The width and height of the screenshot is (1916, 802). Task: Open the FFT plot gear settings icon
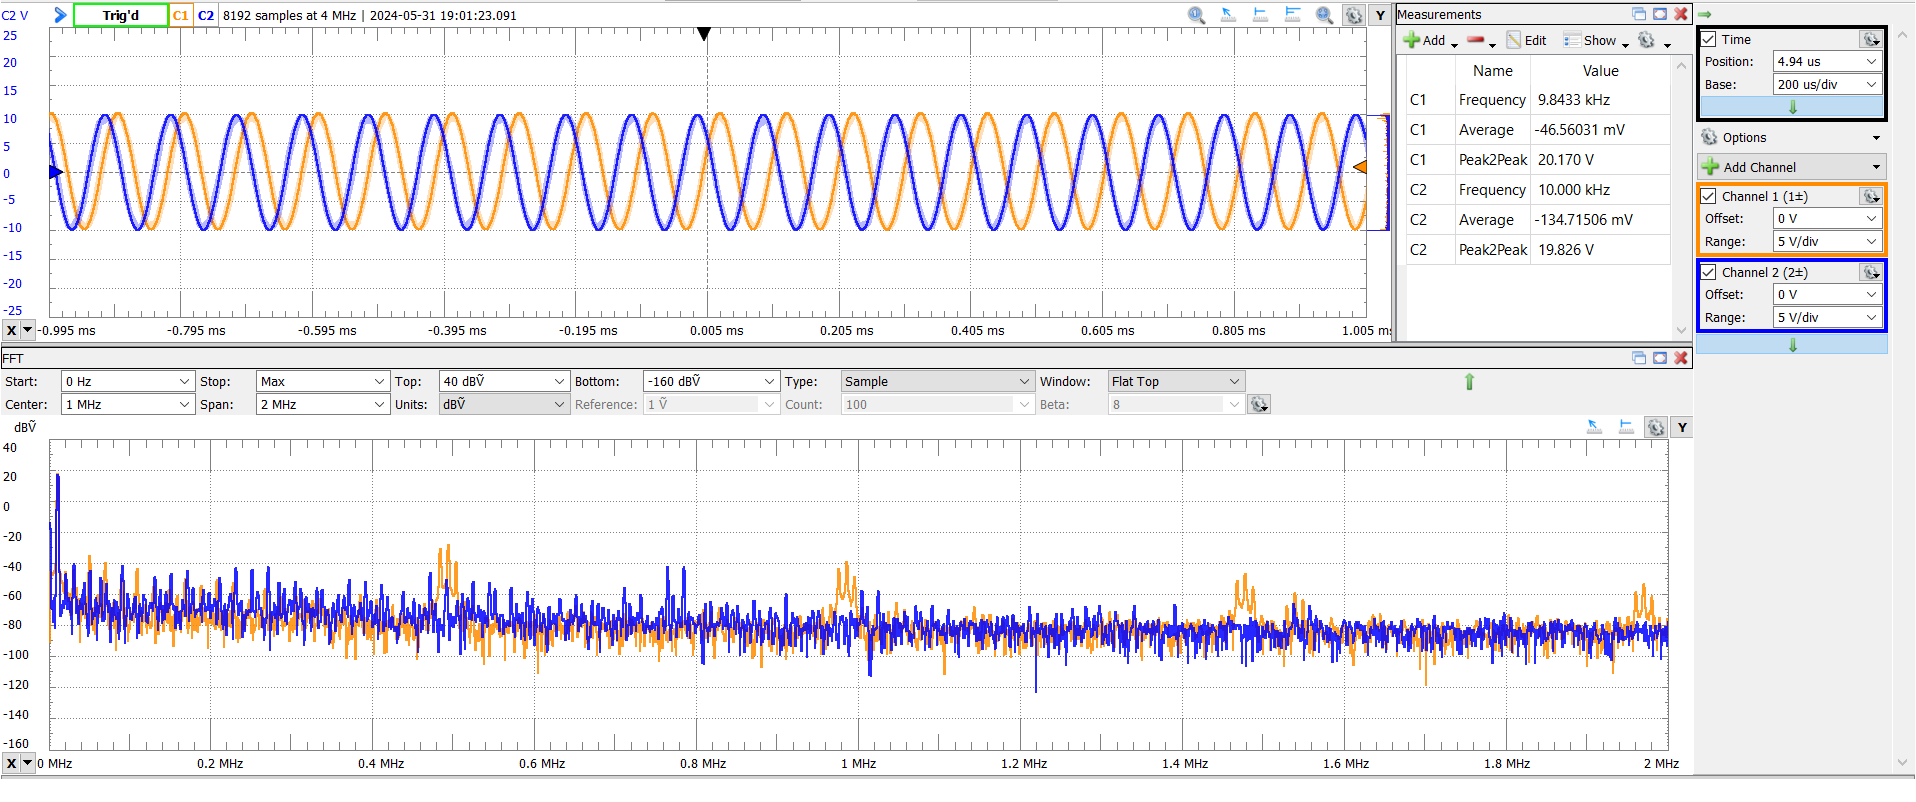pos(1656,428)
